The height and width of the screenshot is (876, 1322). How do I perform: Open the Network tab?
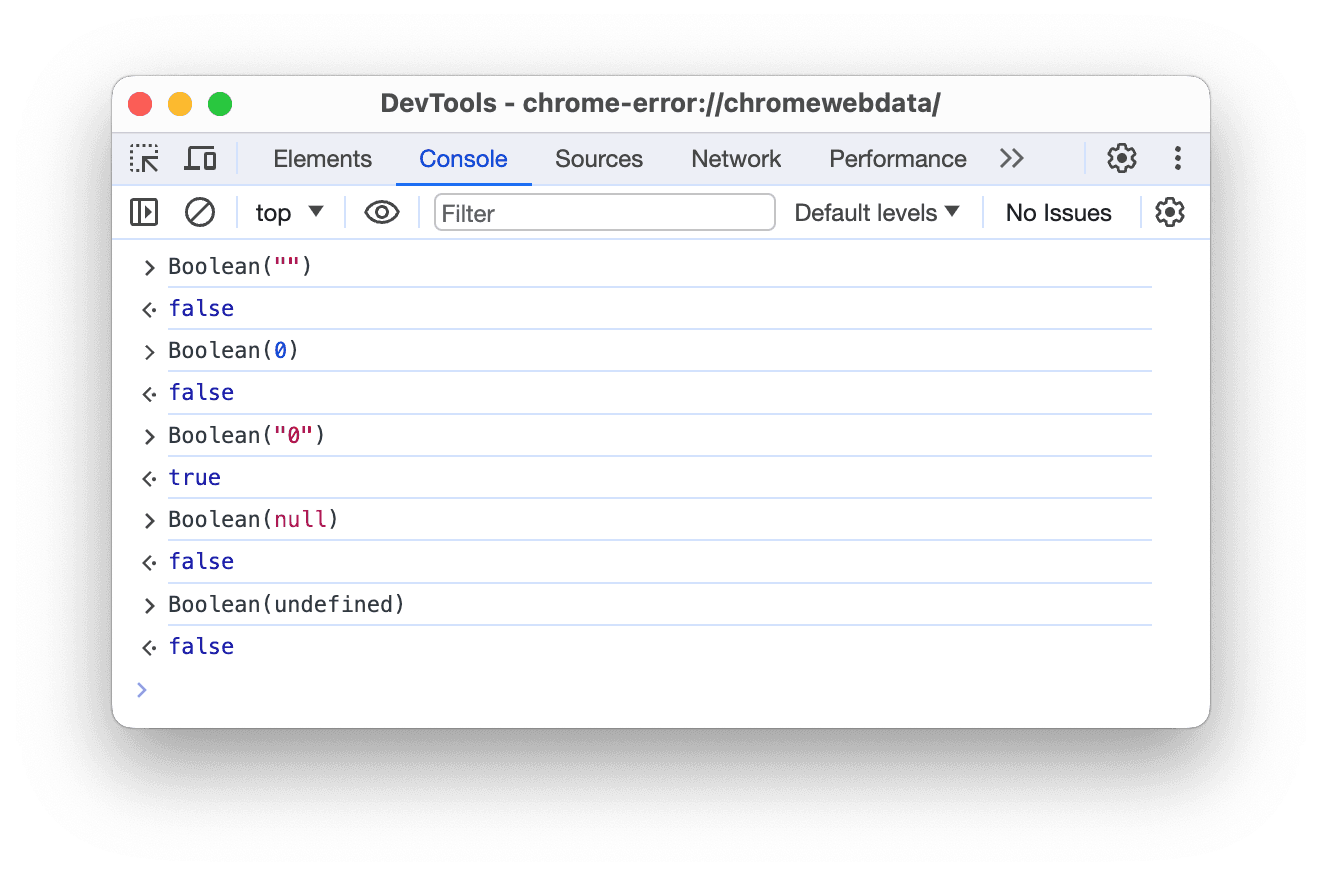click(736, 159)
